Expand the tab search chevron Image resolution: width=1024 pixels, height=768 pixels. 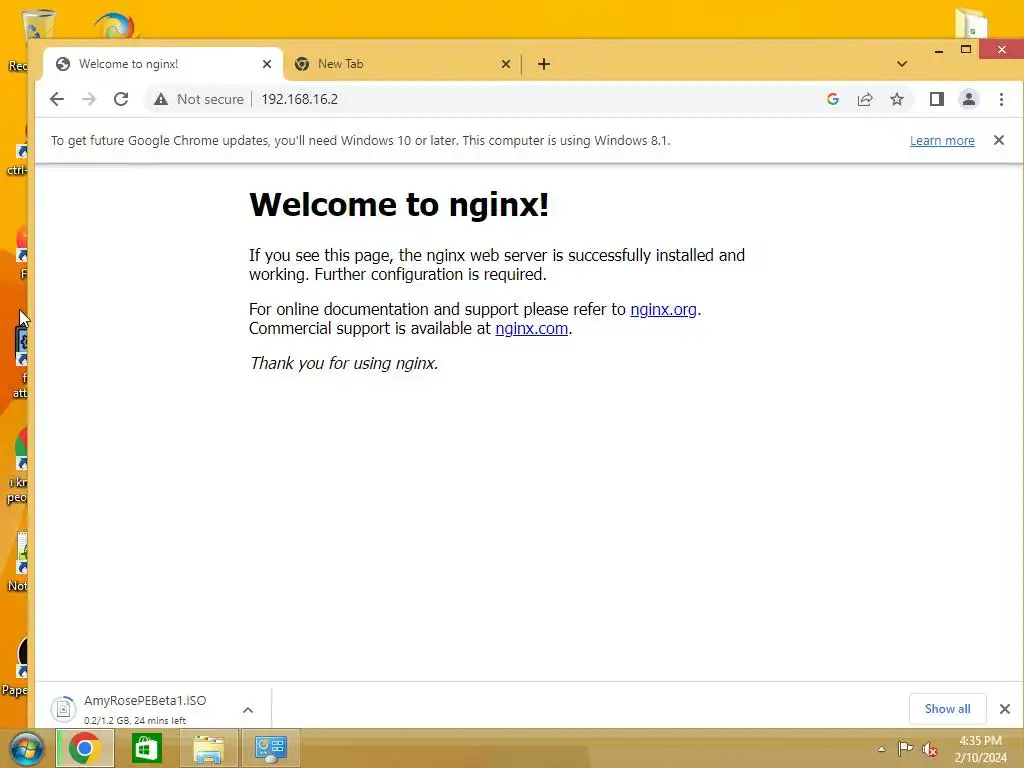(902, 64)
